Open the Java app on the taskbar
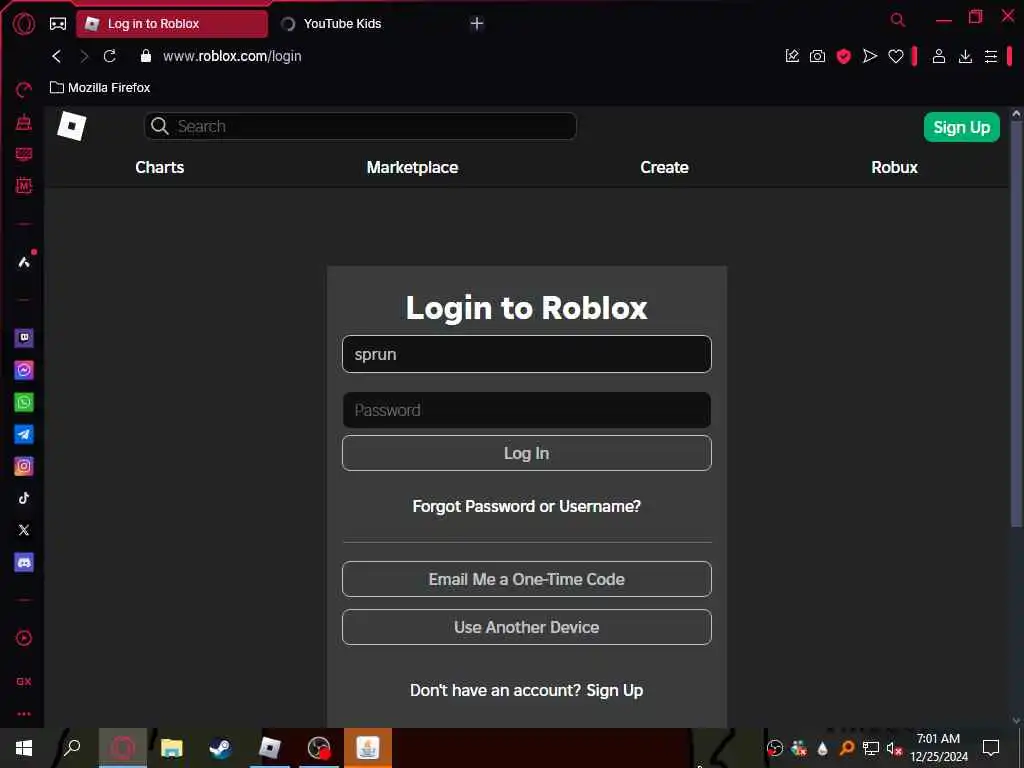This screenshot has width=1024, height=768. [x=368, y=748]
